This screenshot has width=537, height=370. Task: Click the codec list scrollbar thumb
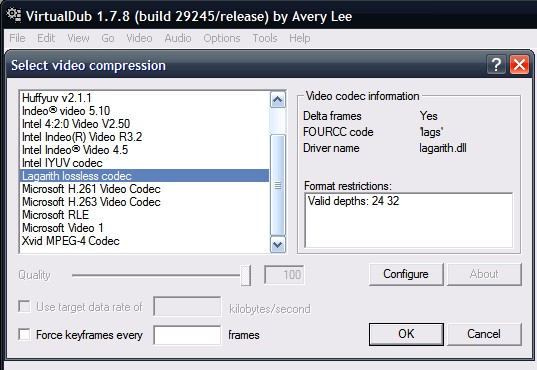click(277, 185)
